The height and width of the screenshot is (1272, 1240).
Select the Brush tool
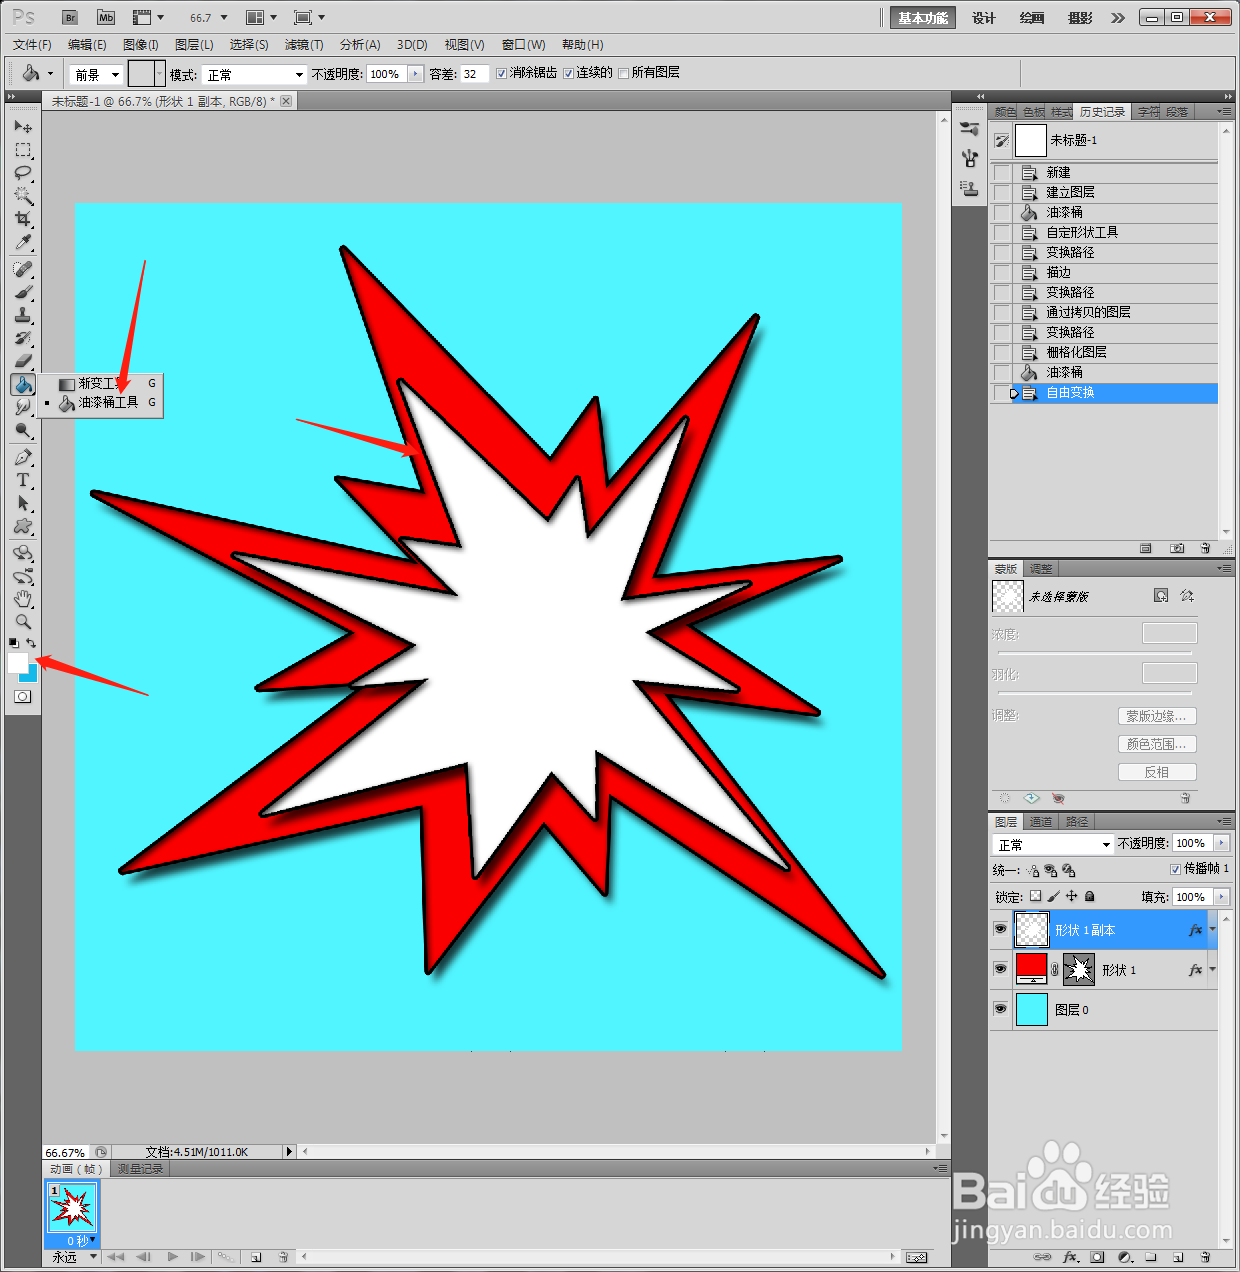coord(23,292)
